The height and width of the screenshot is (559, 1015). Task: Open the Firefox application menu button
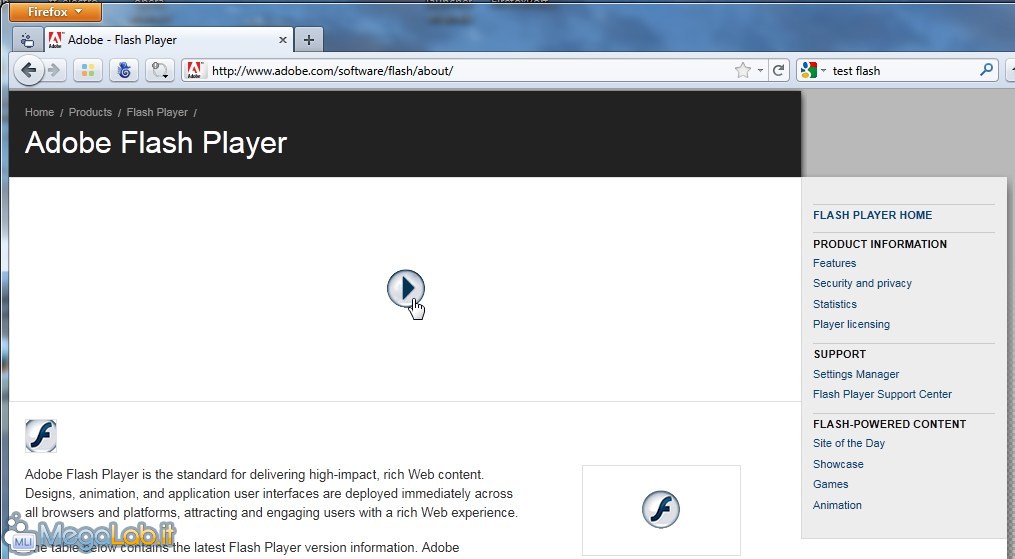55,12
